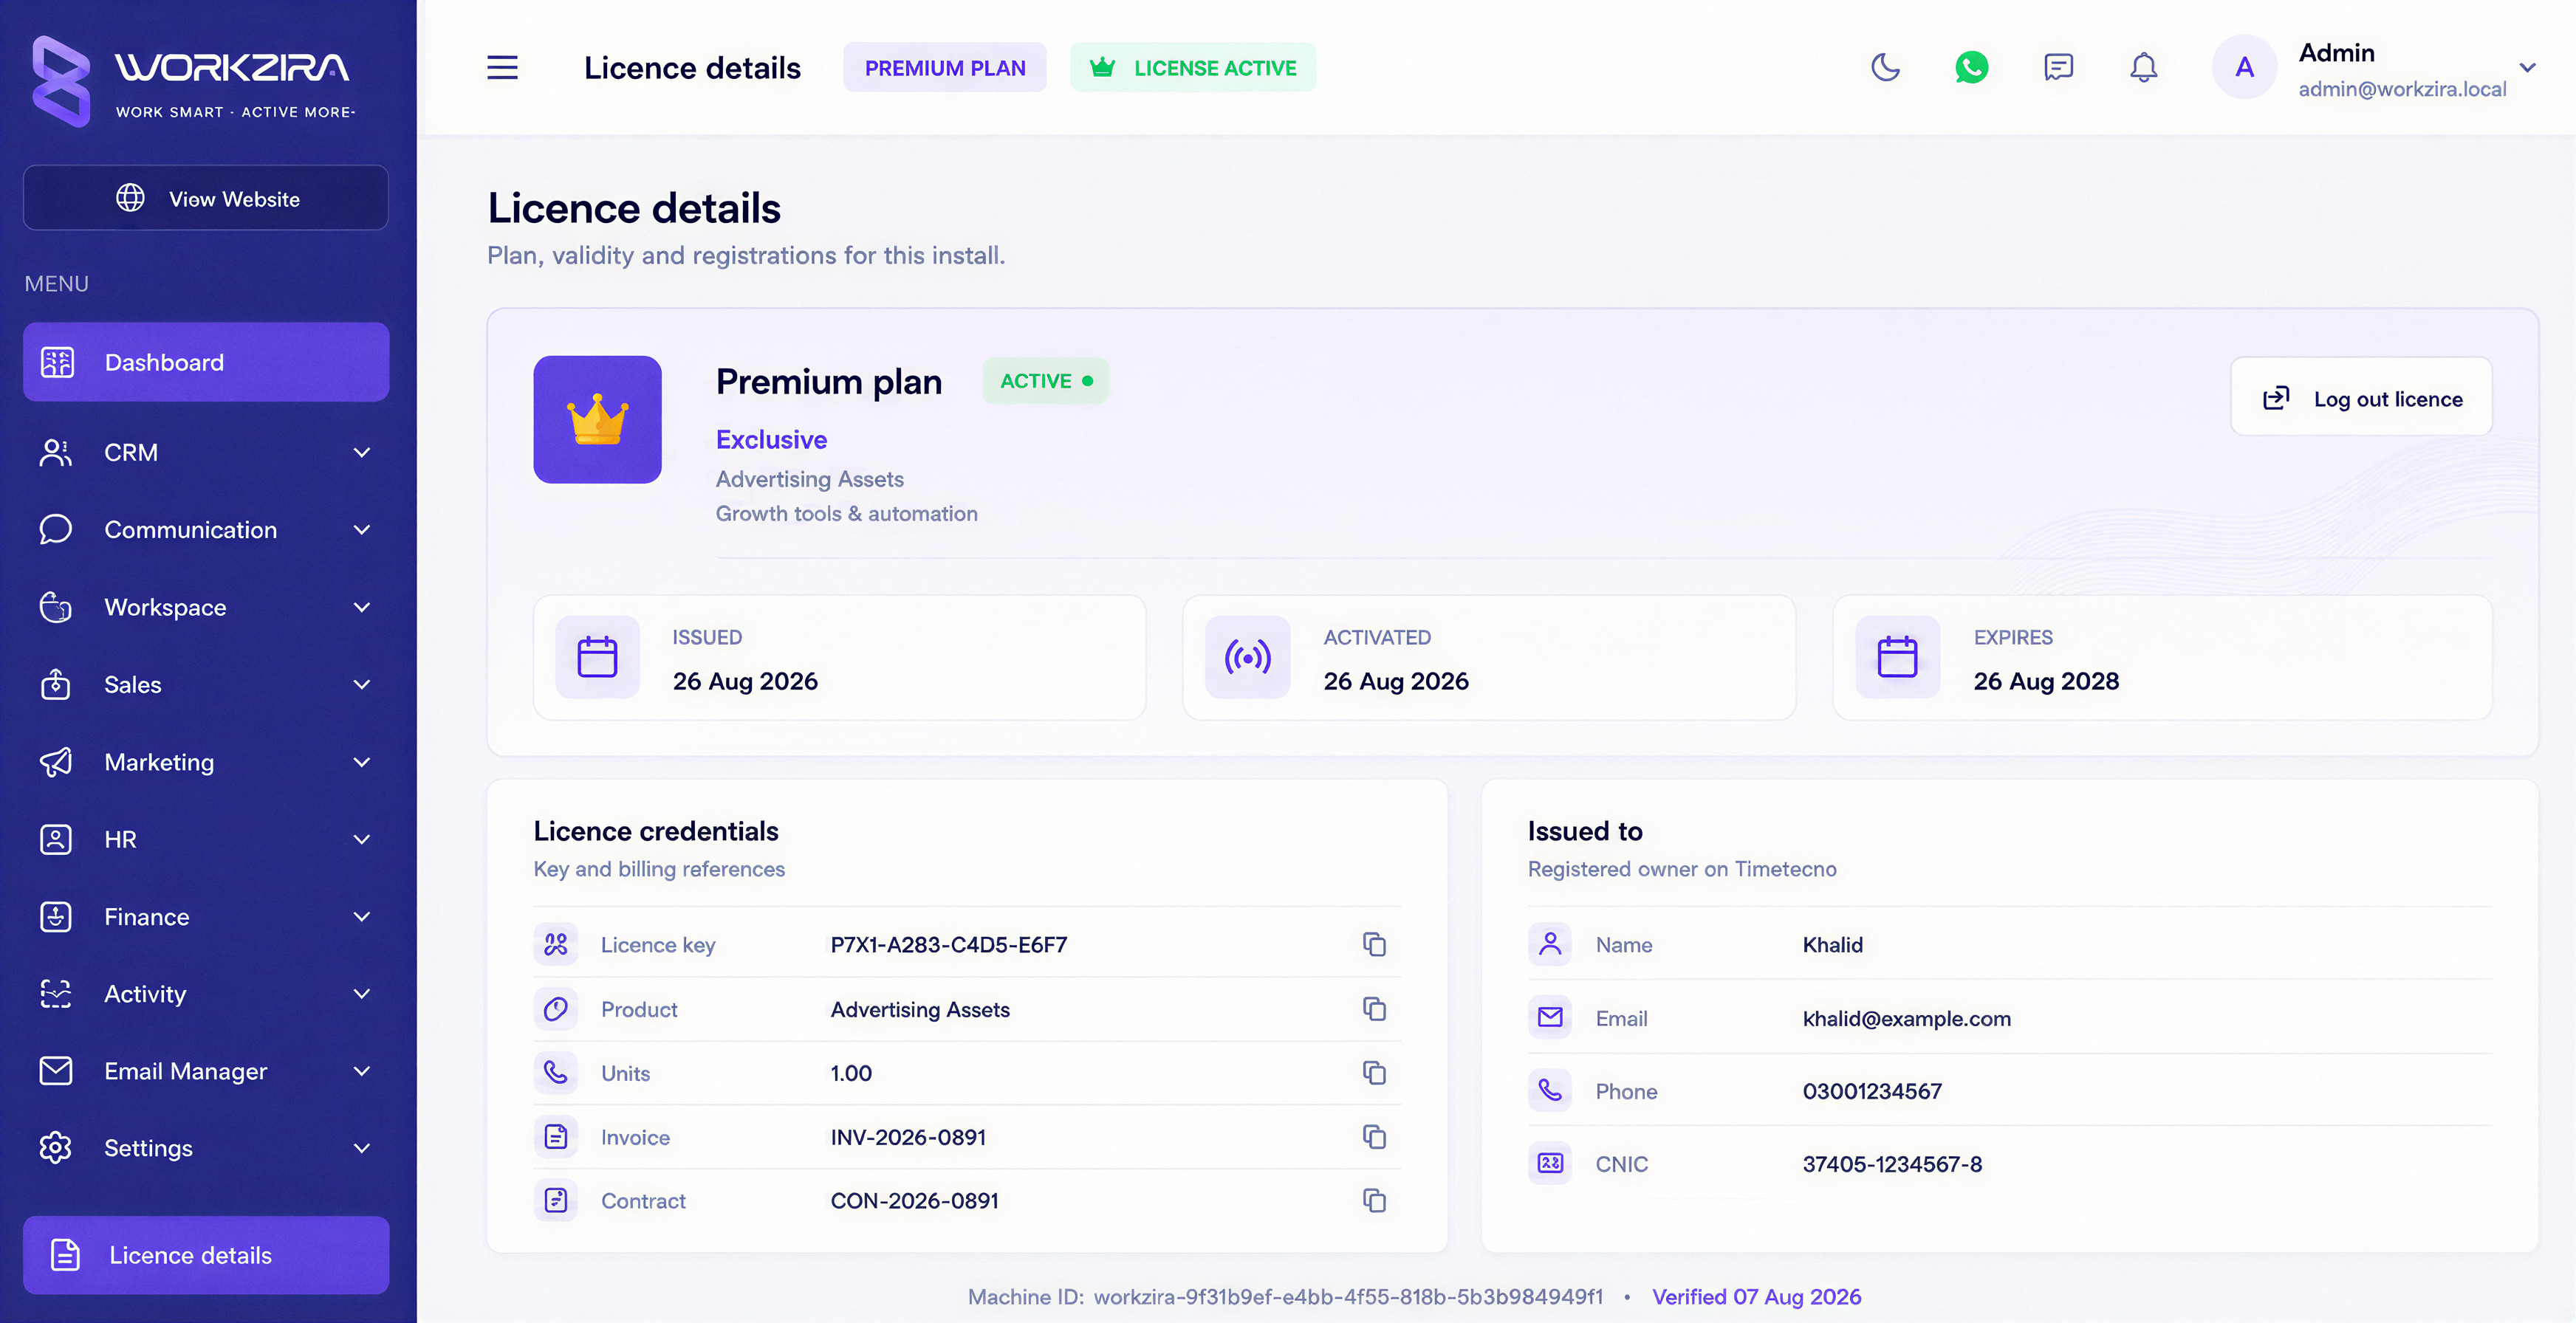This screenshot has width=2576, height=1323.
Task: Open the WhatsApp icon in header
Action: click(1971, 67)
